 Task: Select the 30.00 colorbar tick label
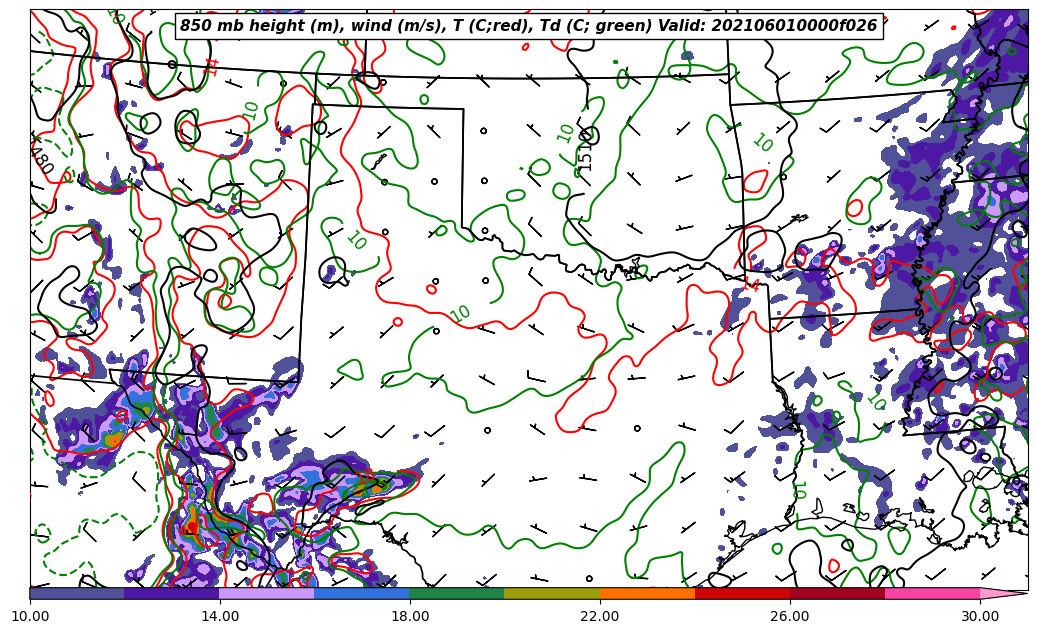click(980, 616)
